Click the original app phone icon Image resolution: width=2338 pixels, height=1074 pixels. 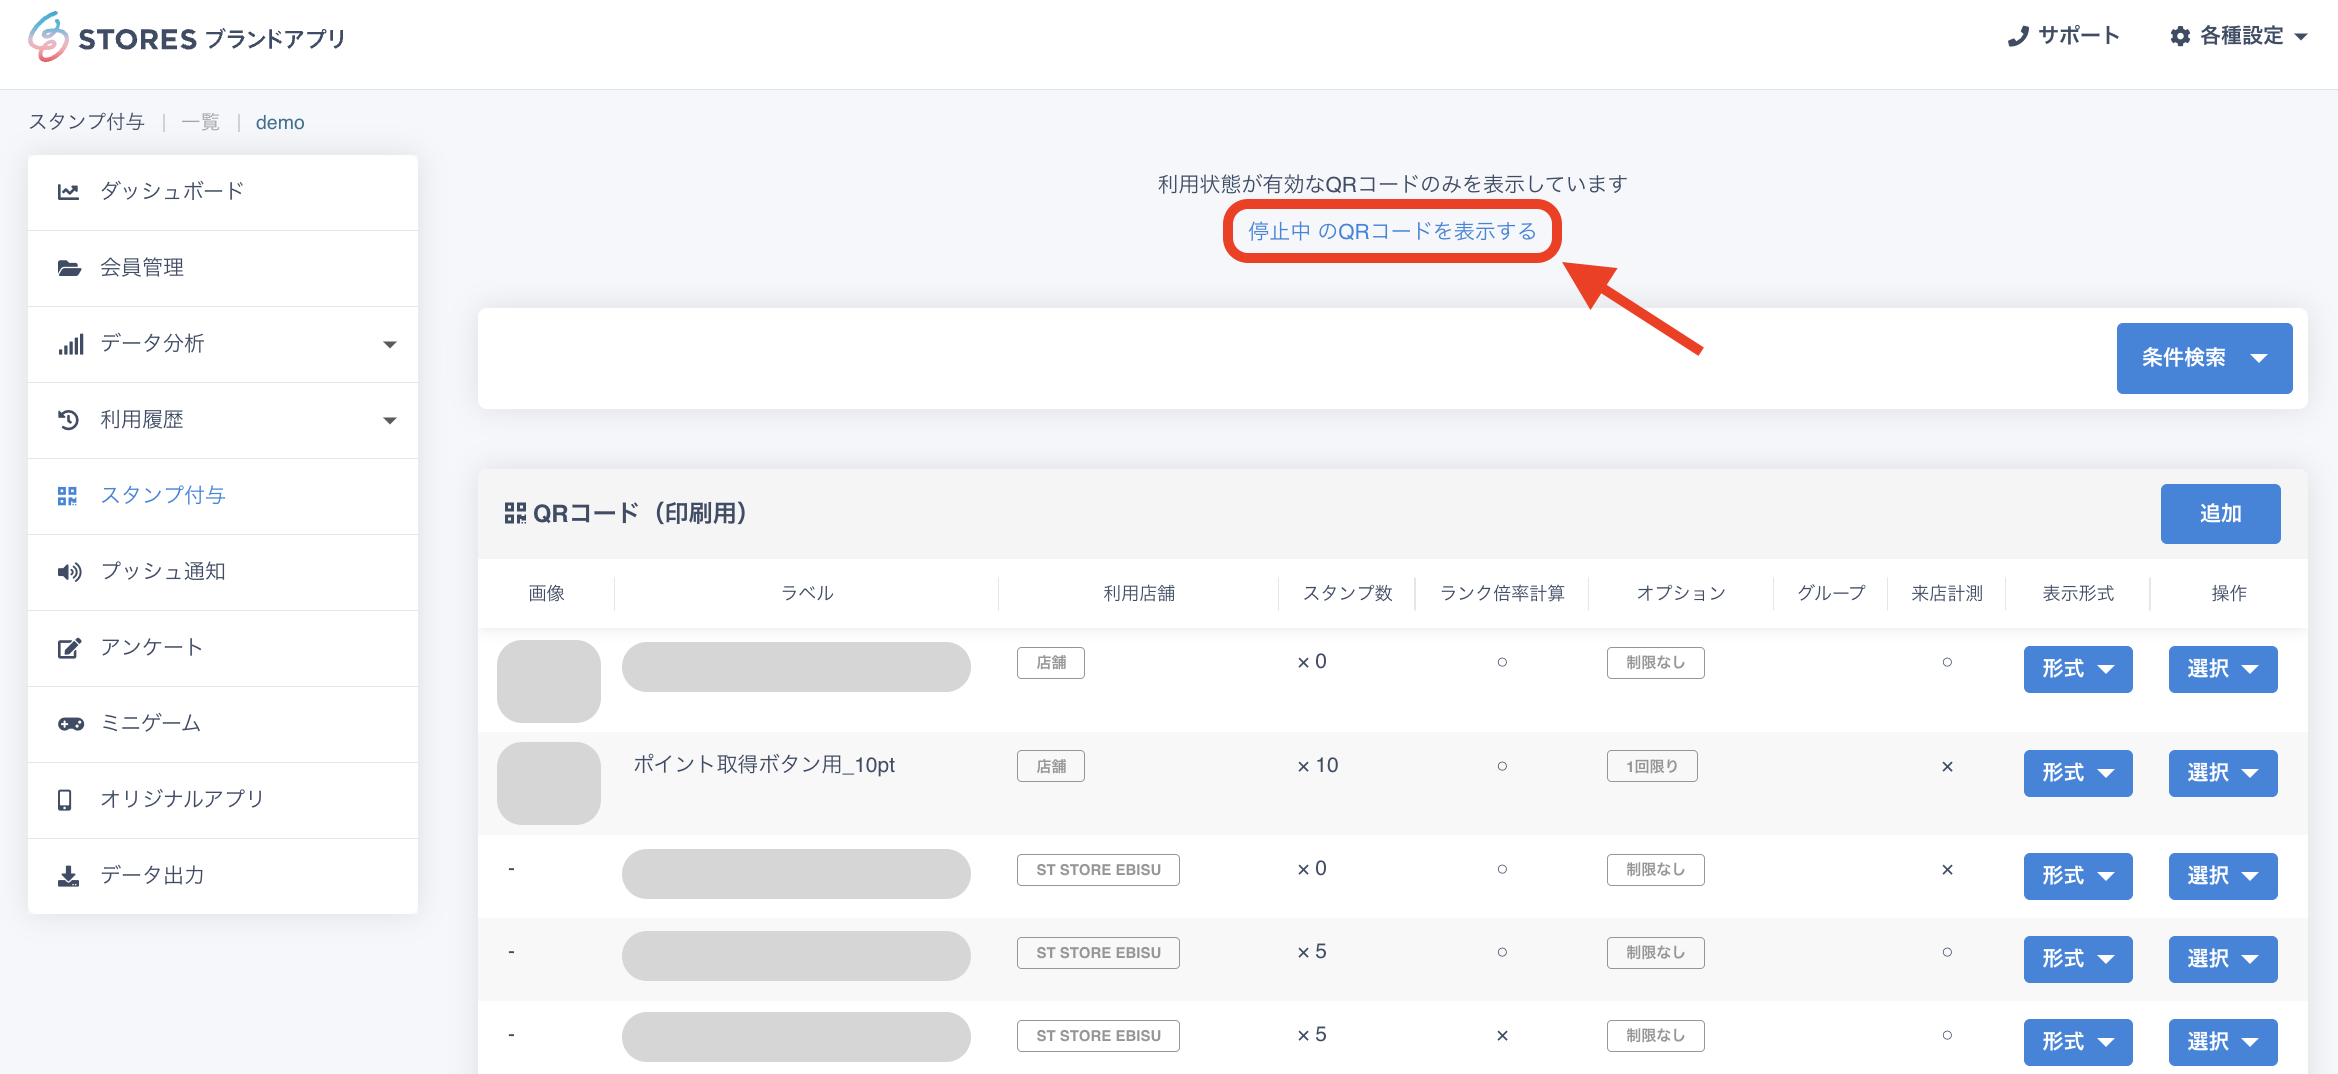65,800
